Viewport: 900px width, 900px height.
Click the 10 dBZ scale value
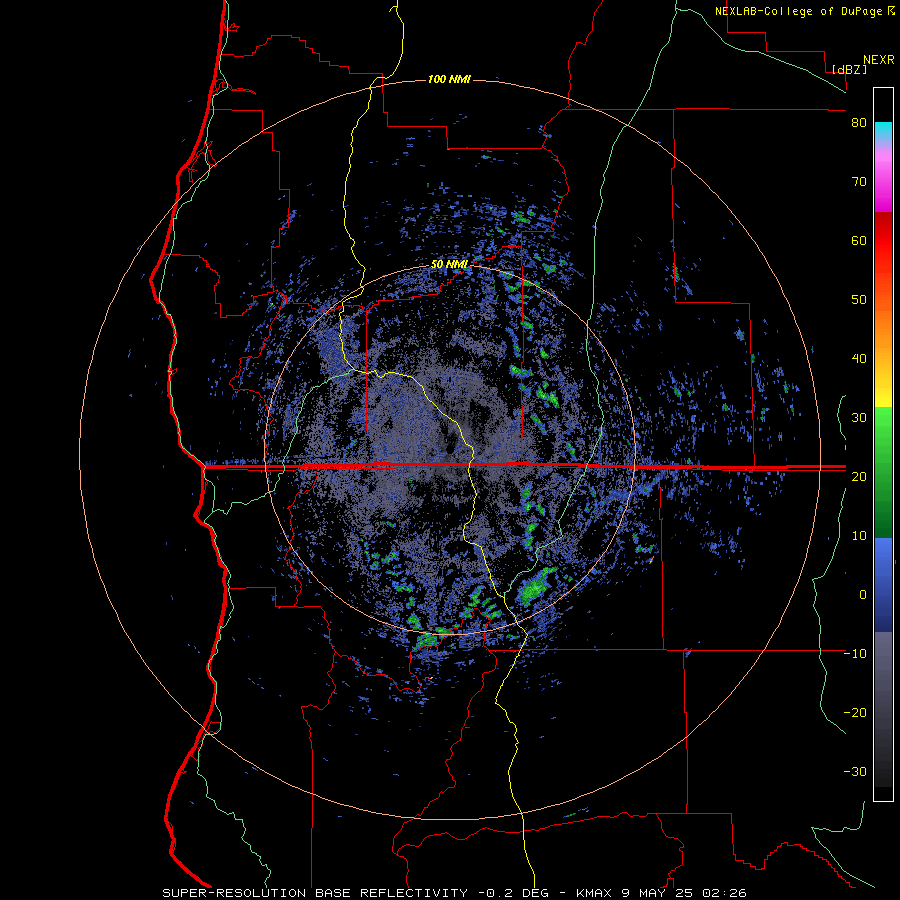[x=859, y=536]
